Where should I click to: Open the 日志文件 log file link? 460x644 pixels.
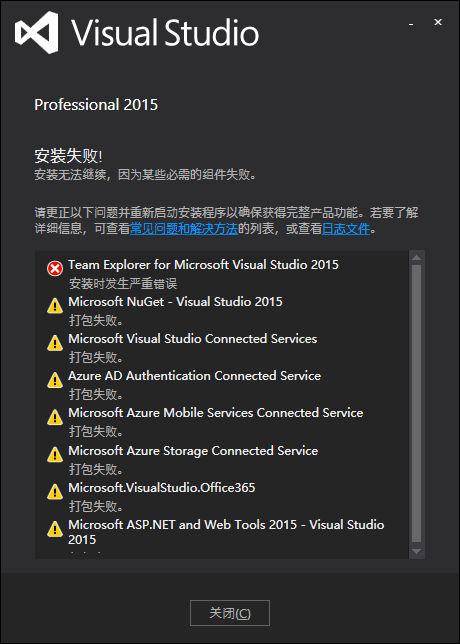pyautogui.click(x=346, y=229)
